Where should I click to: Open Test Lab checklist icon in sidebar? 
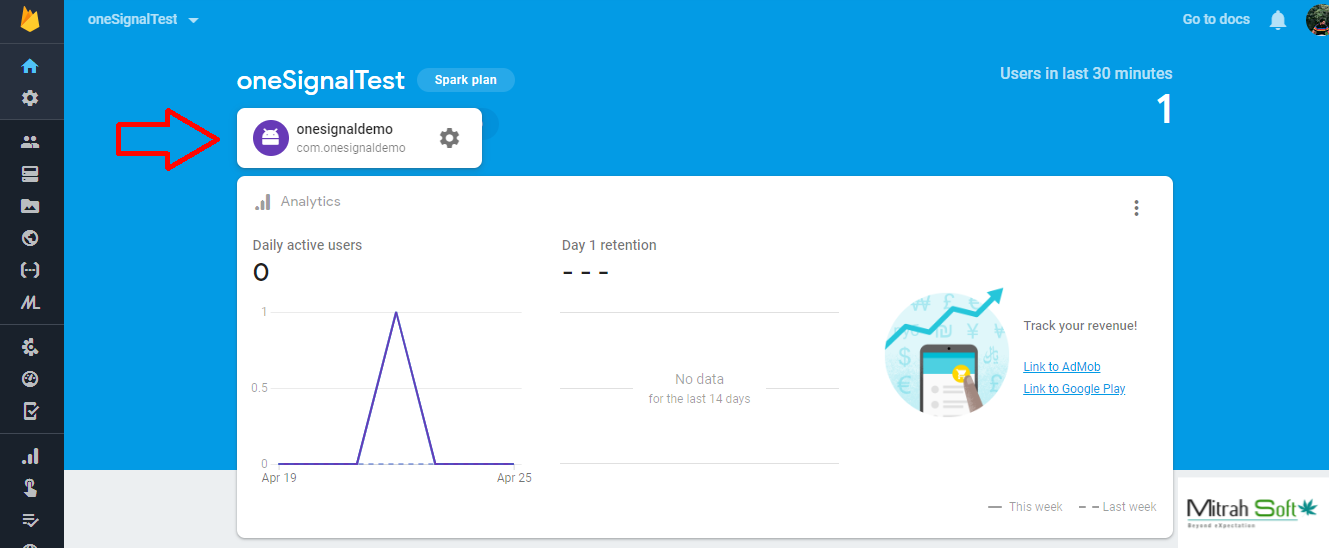click(x=30, y=411)
